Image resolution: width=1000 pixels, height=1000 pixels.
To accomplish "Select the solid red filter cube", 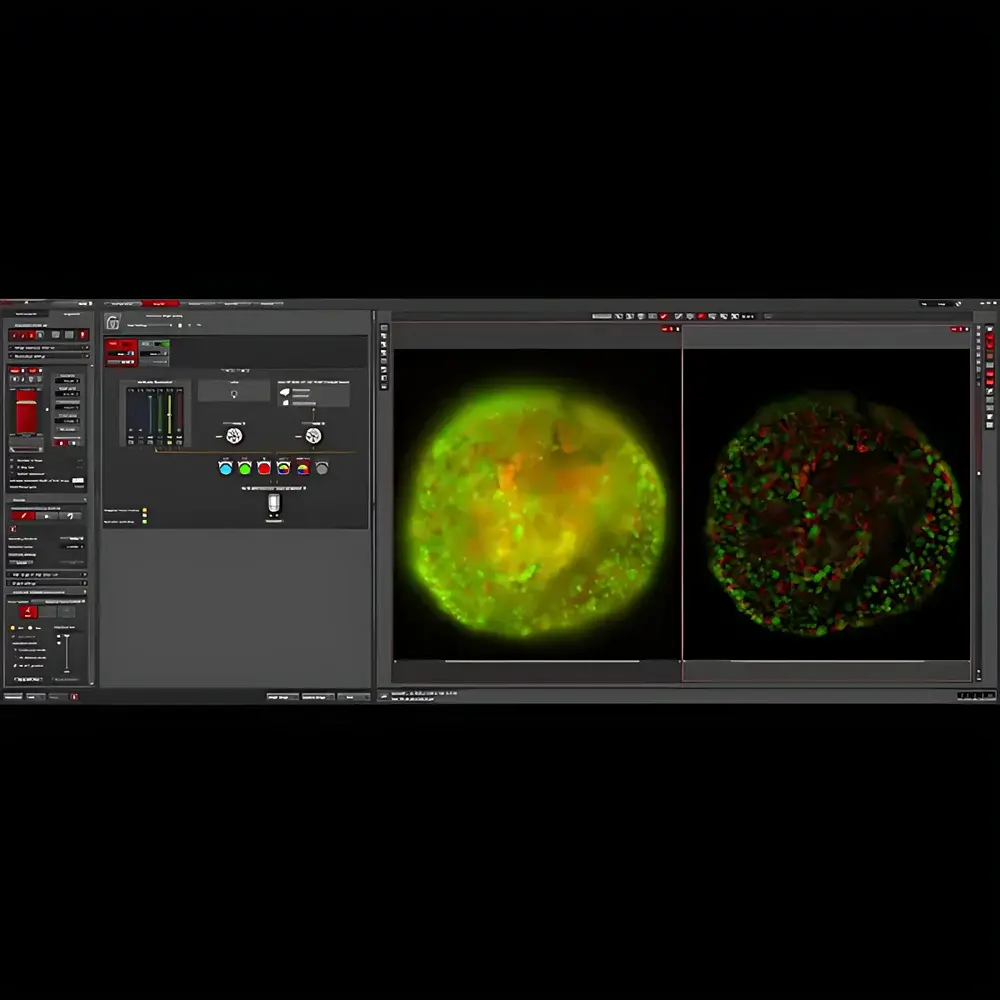I will [264, 468].
